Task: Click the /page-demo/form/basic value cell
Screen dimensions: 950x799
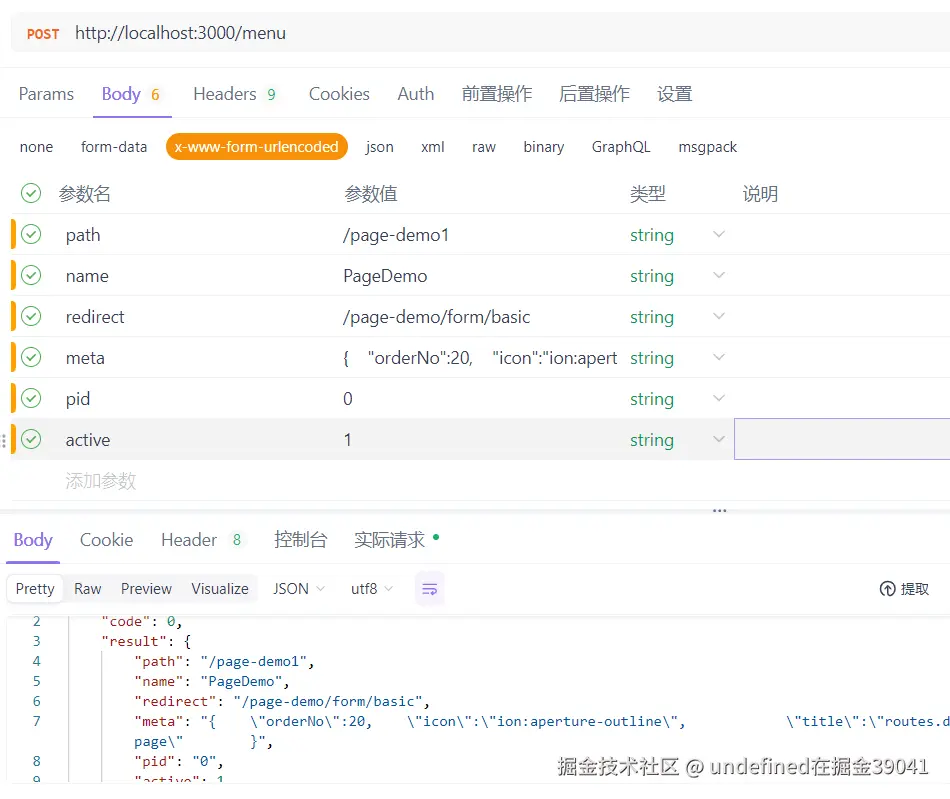Action: coord(436,317)
